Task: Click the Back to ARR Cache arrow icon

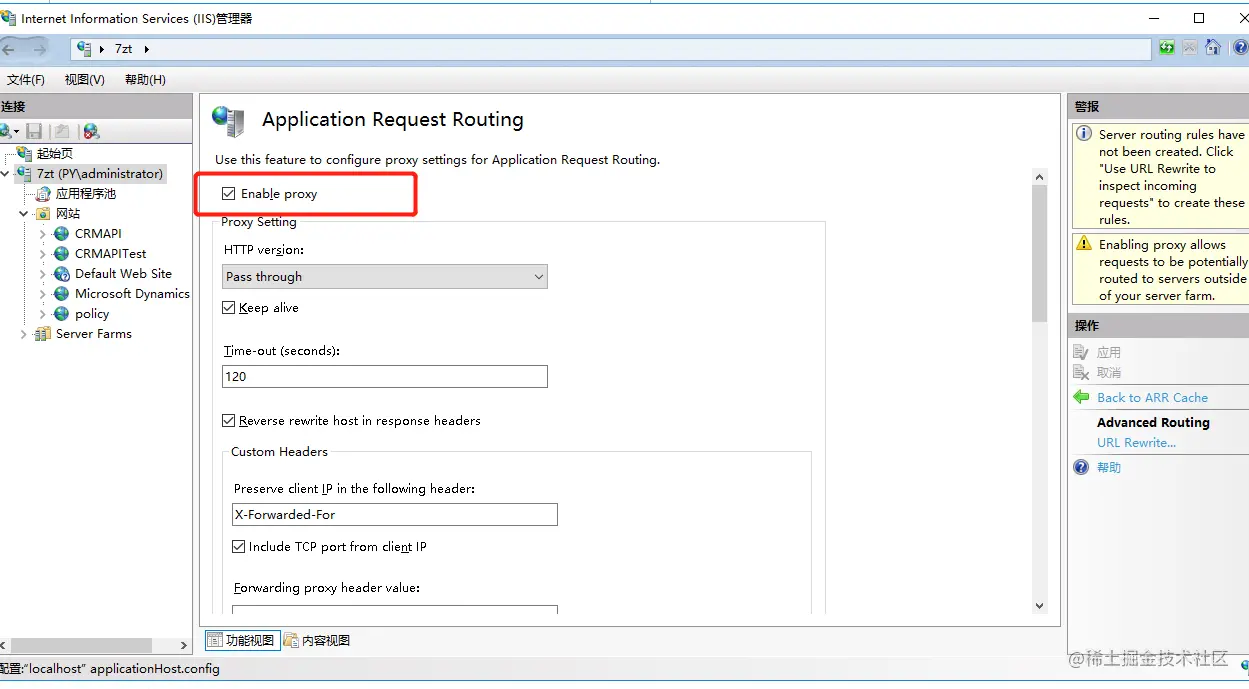Action: (x=1081, y=397)
